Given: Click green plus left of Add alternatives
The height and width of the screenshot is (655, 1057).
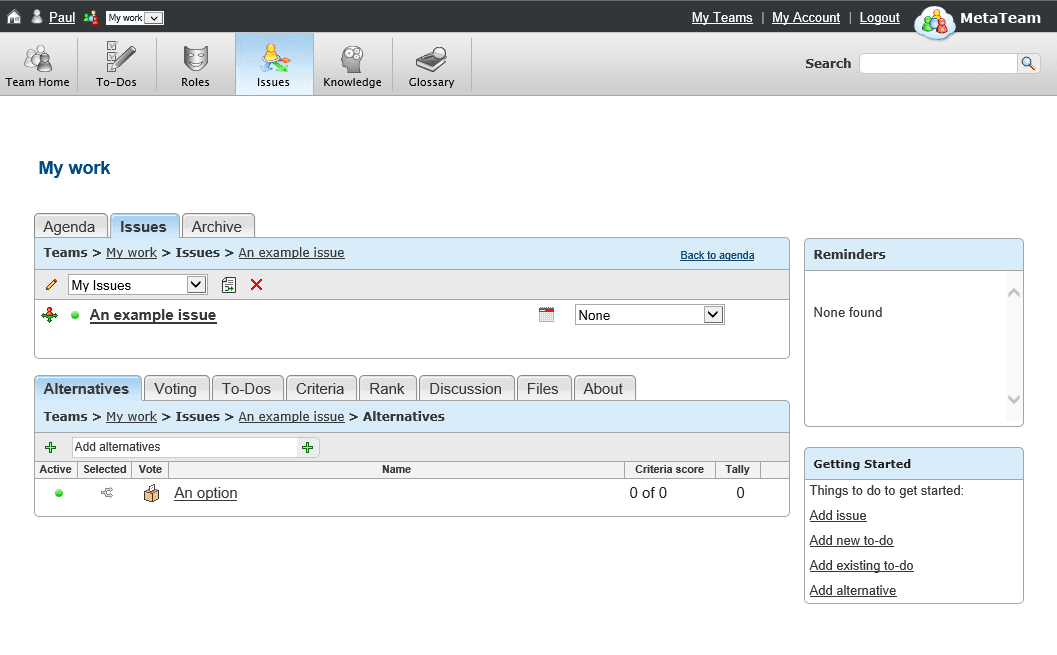Looking at the screenshot, I should (51, 447).
